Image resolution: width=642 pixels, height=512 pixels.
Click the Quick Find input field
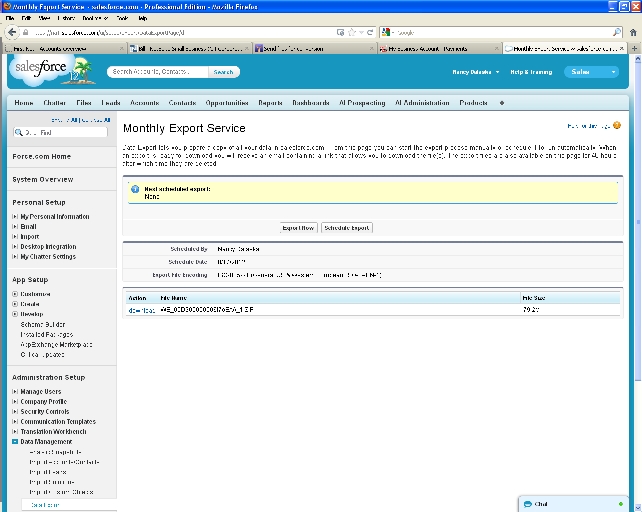click(x=61, y=132)
